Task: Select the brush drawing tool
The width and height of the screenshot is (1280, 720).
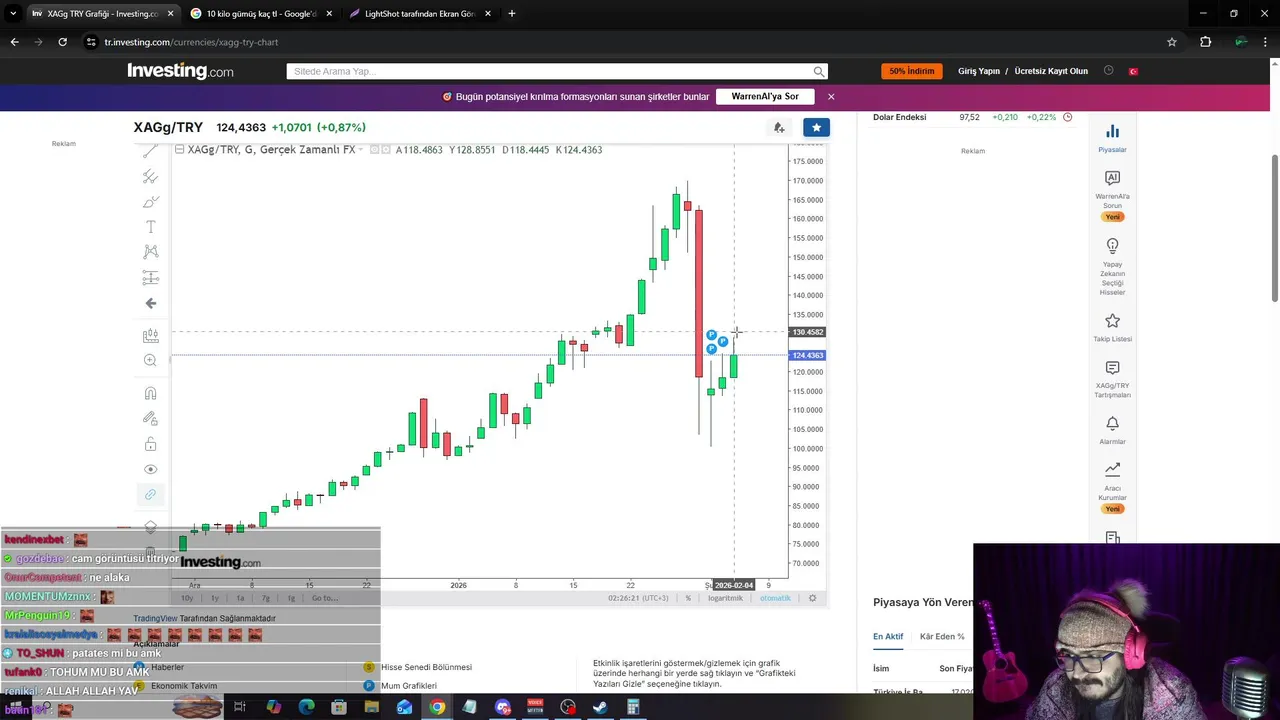Action: (x=150, y=202)
